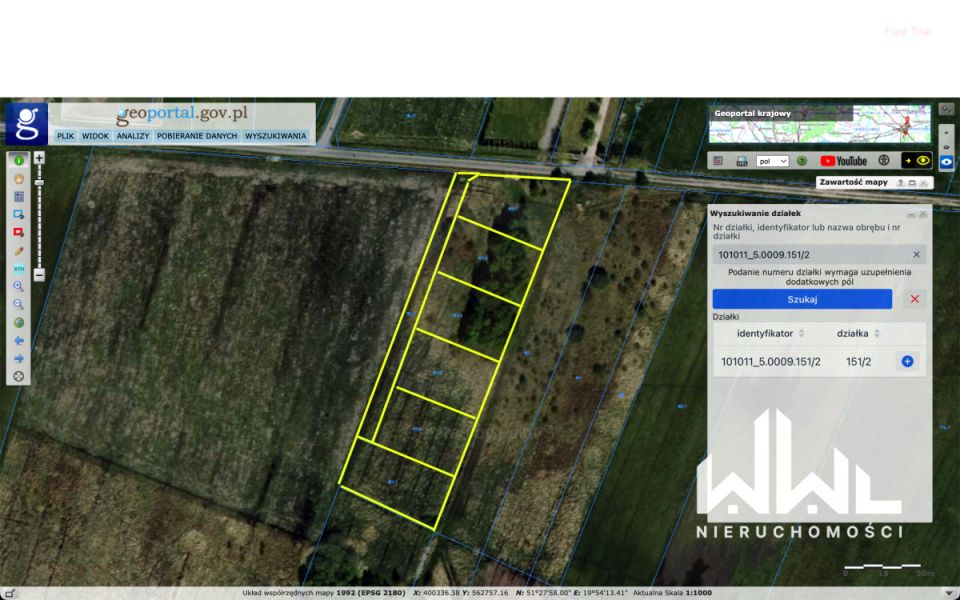Image resolution: width=960 pixels, height=600 pixels.
Task: Sort results by identyfikator column
Action: tap(765, 333)
